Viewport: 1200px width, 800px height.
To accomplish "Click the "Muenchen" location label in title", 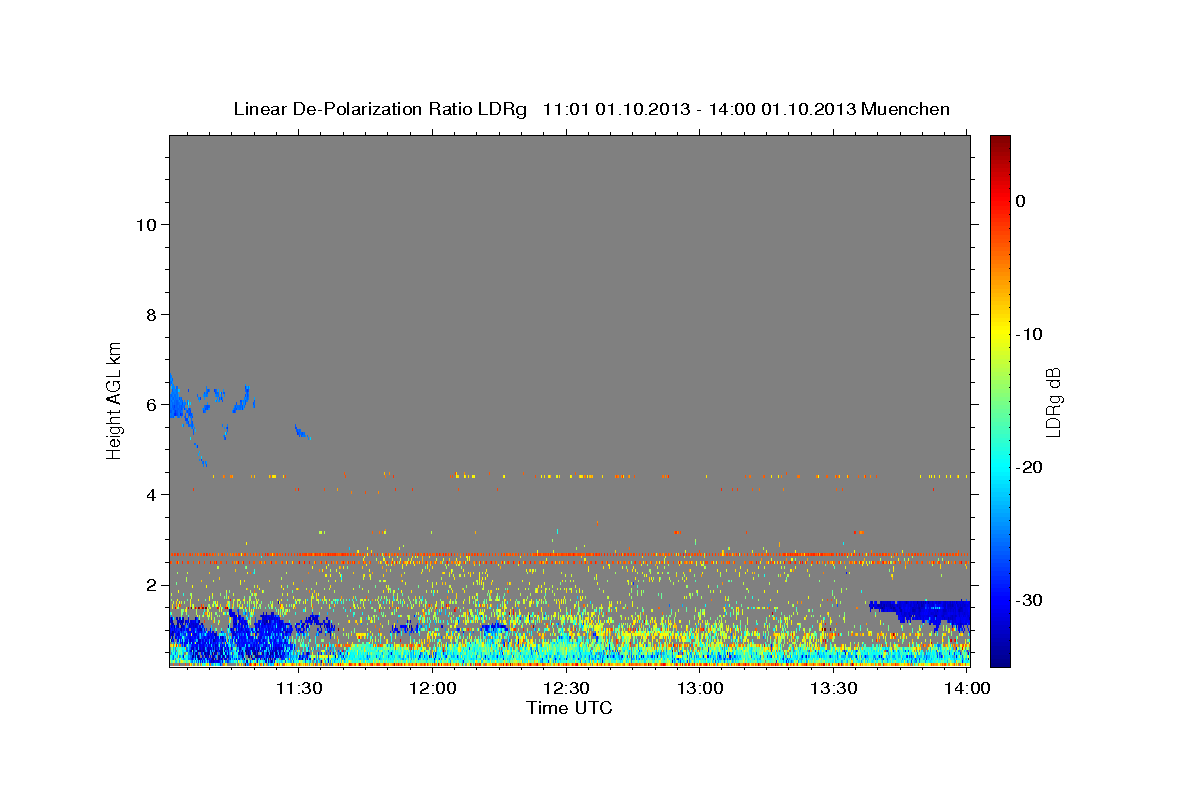I will click(907, 109).
